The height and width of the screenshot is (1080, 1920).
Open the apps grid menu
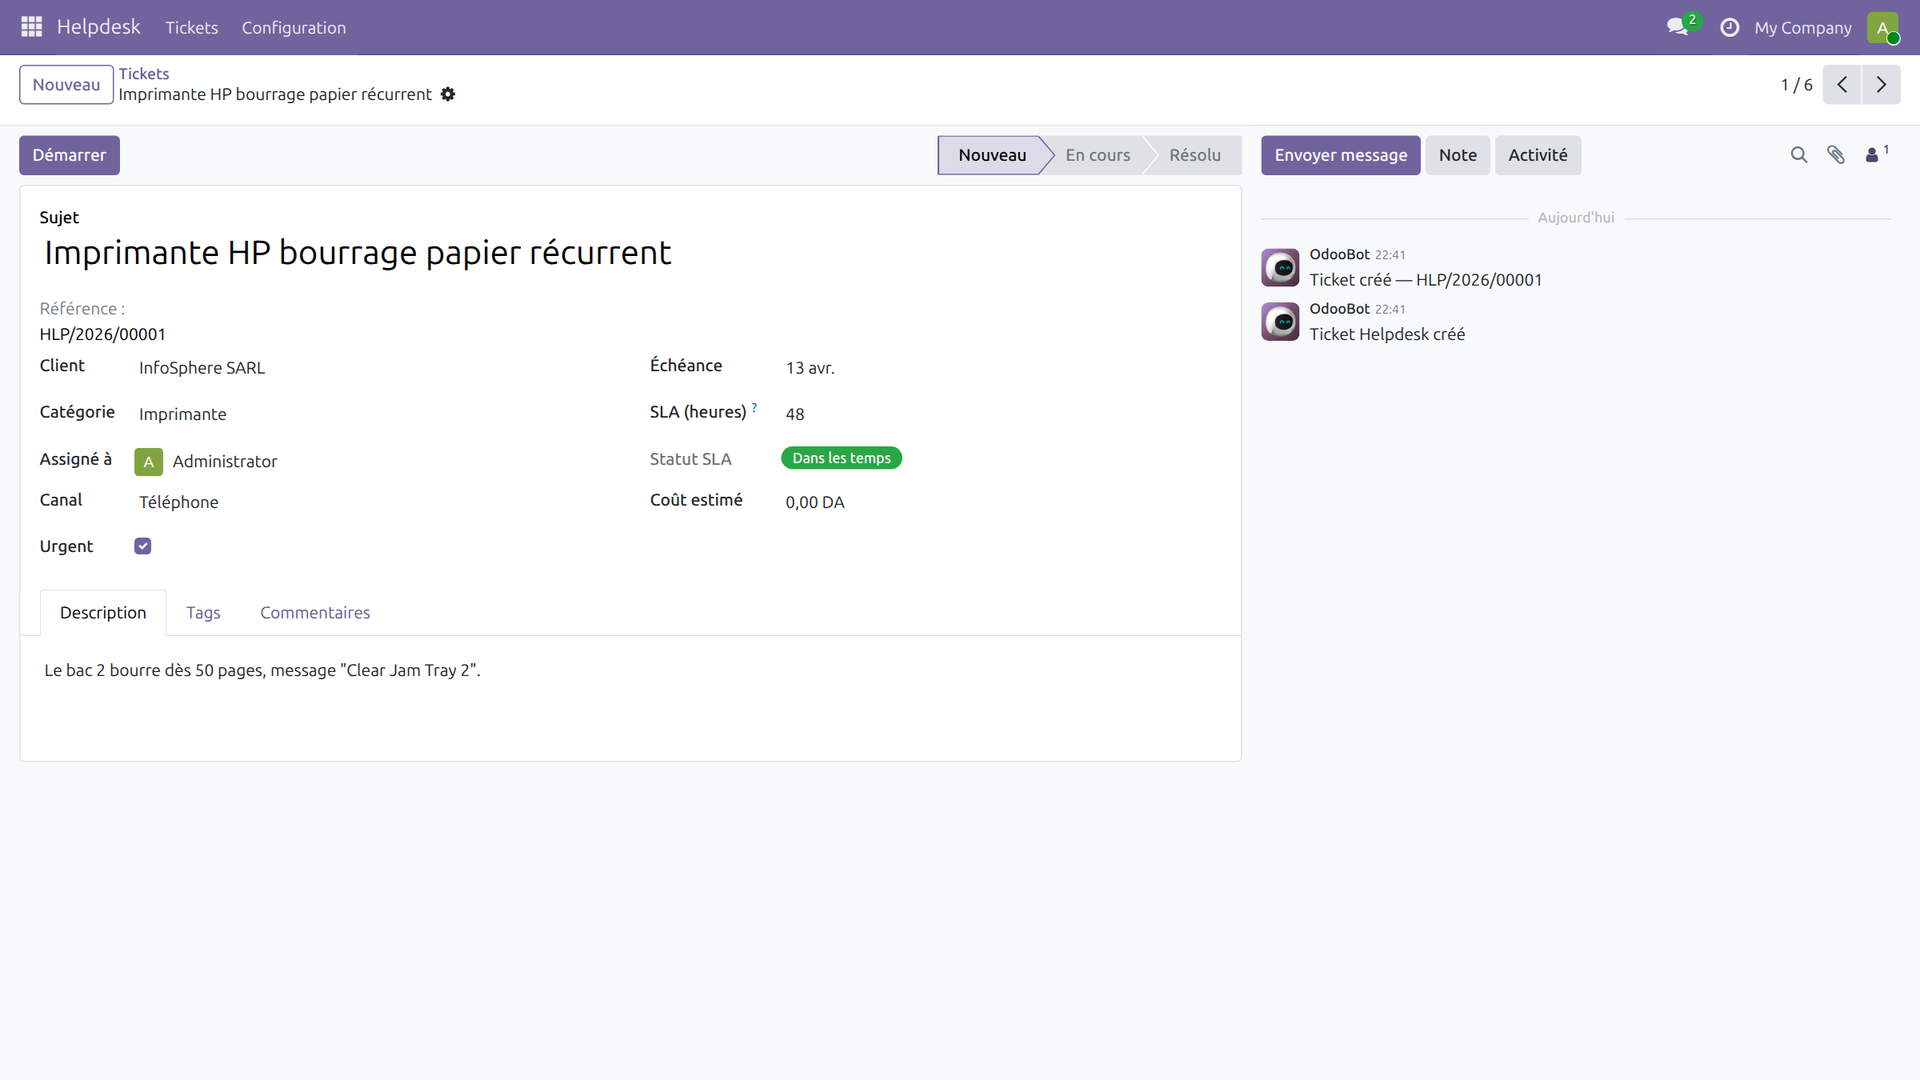point(31,27)
